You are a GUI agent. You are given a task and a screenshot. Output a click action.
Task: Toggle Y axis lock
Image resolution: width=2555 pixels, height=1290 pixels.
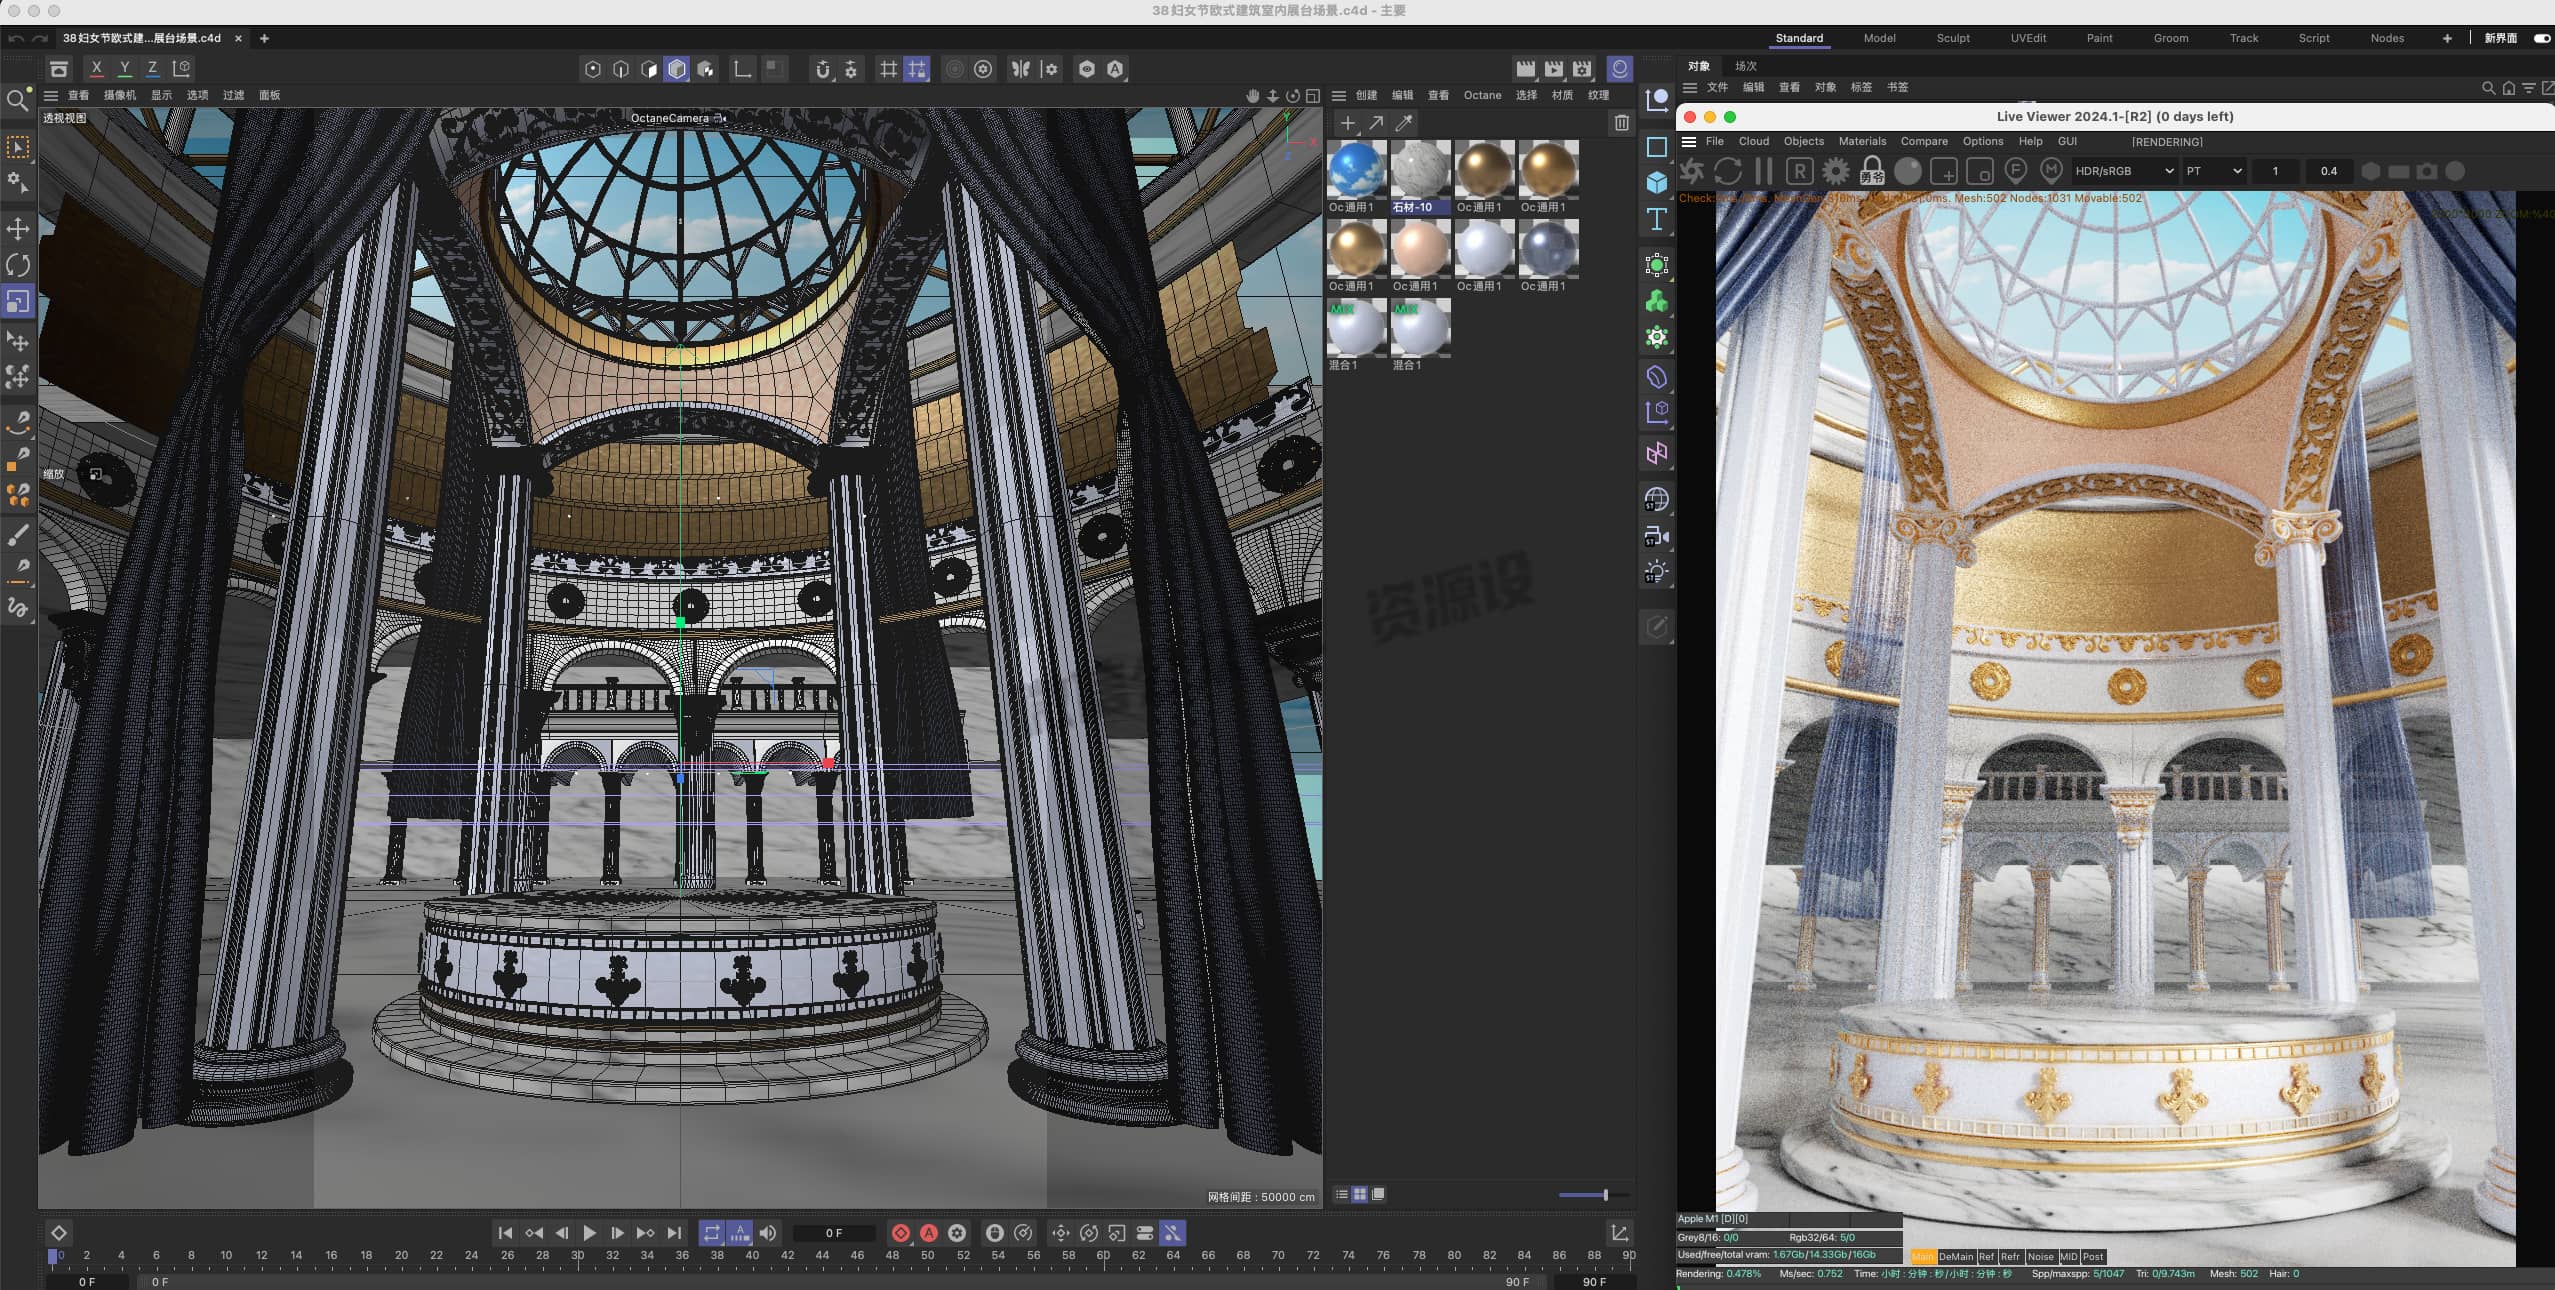(x=124, y=69)
